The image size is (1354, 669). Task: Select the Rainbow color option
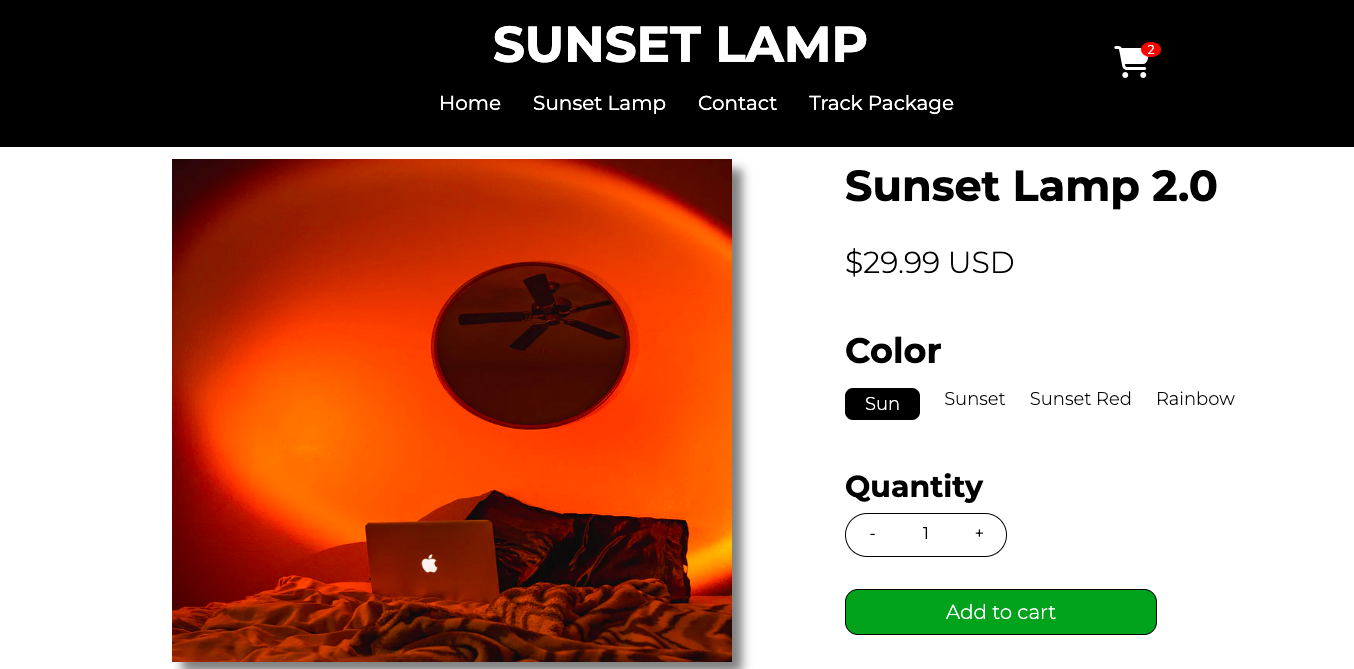[x=1195, y=399]
